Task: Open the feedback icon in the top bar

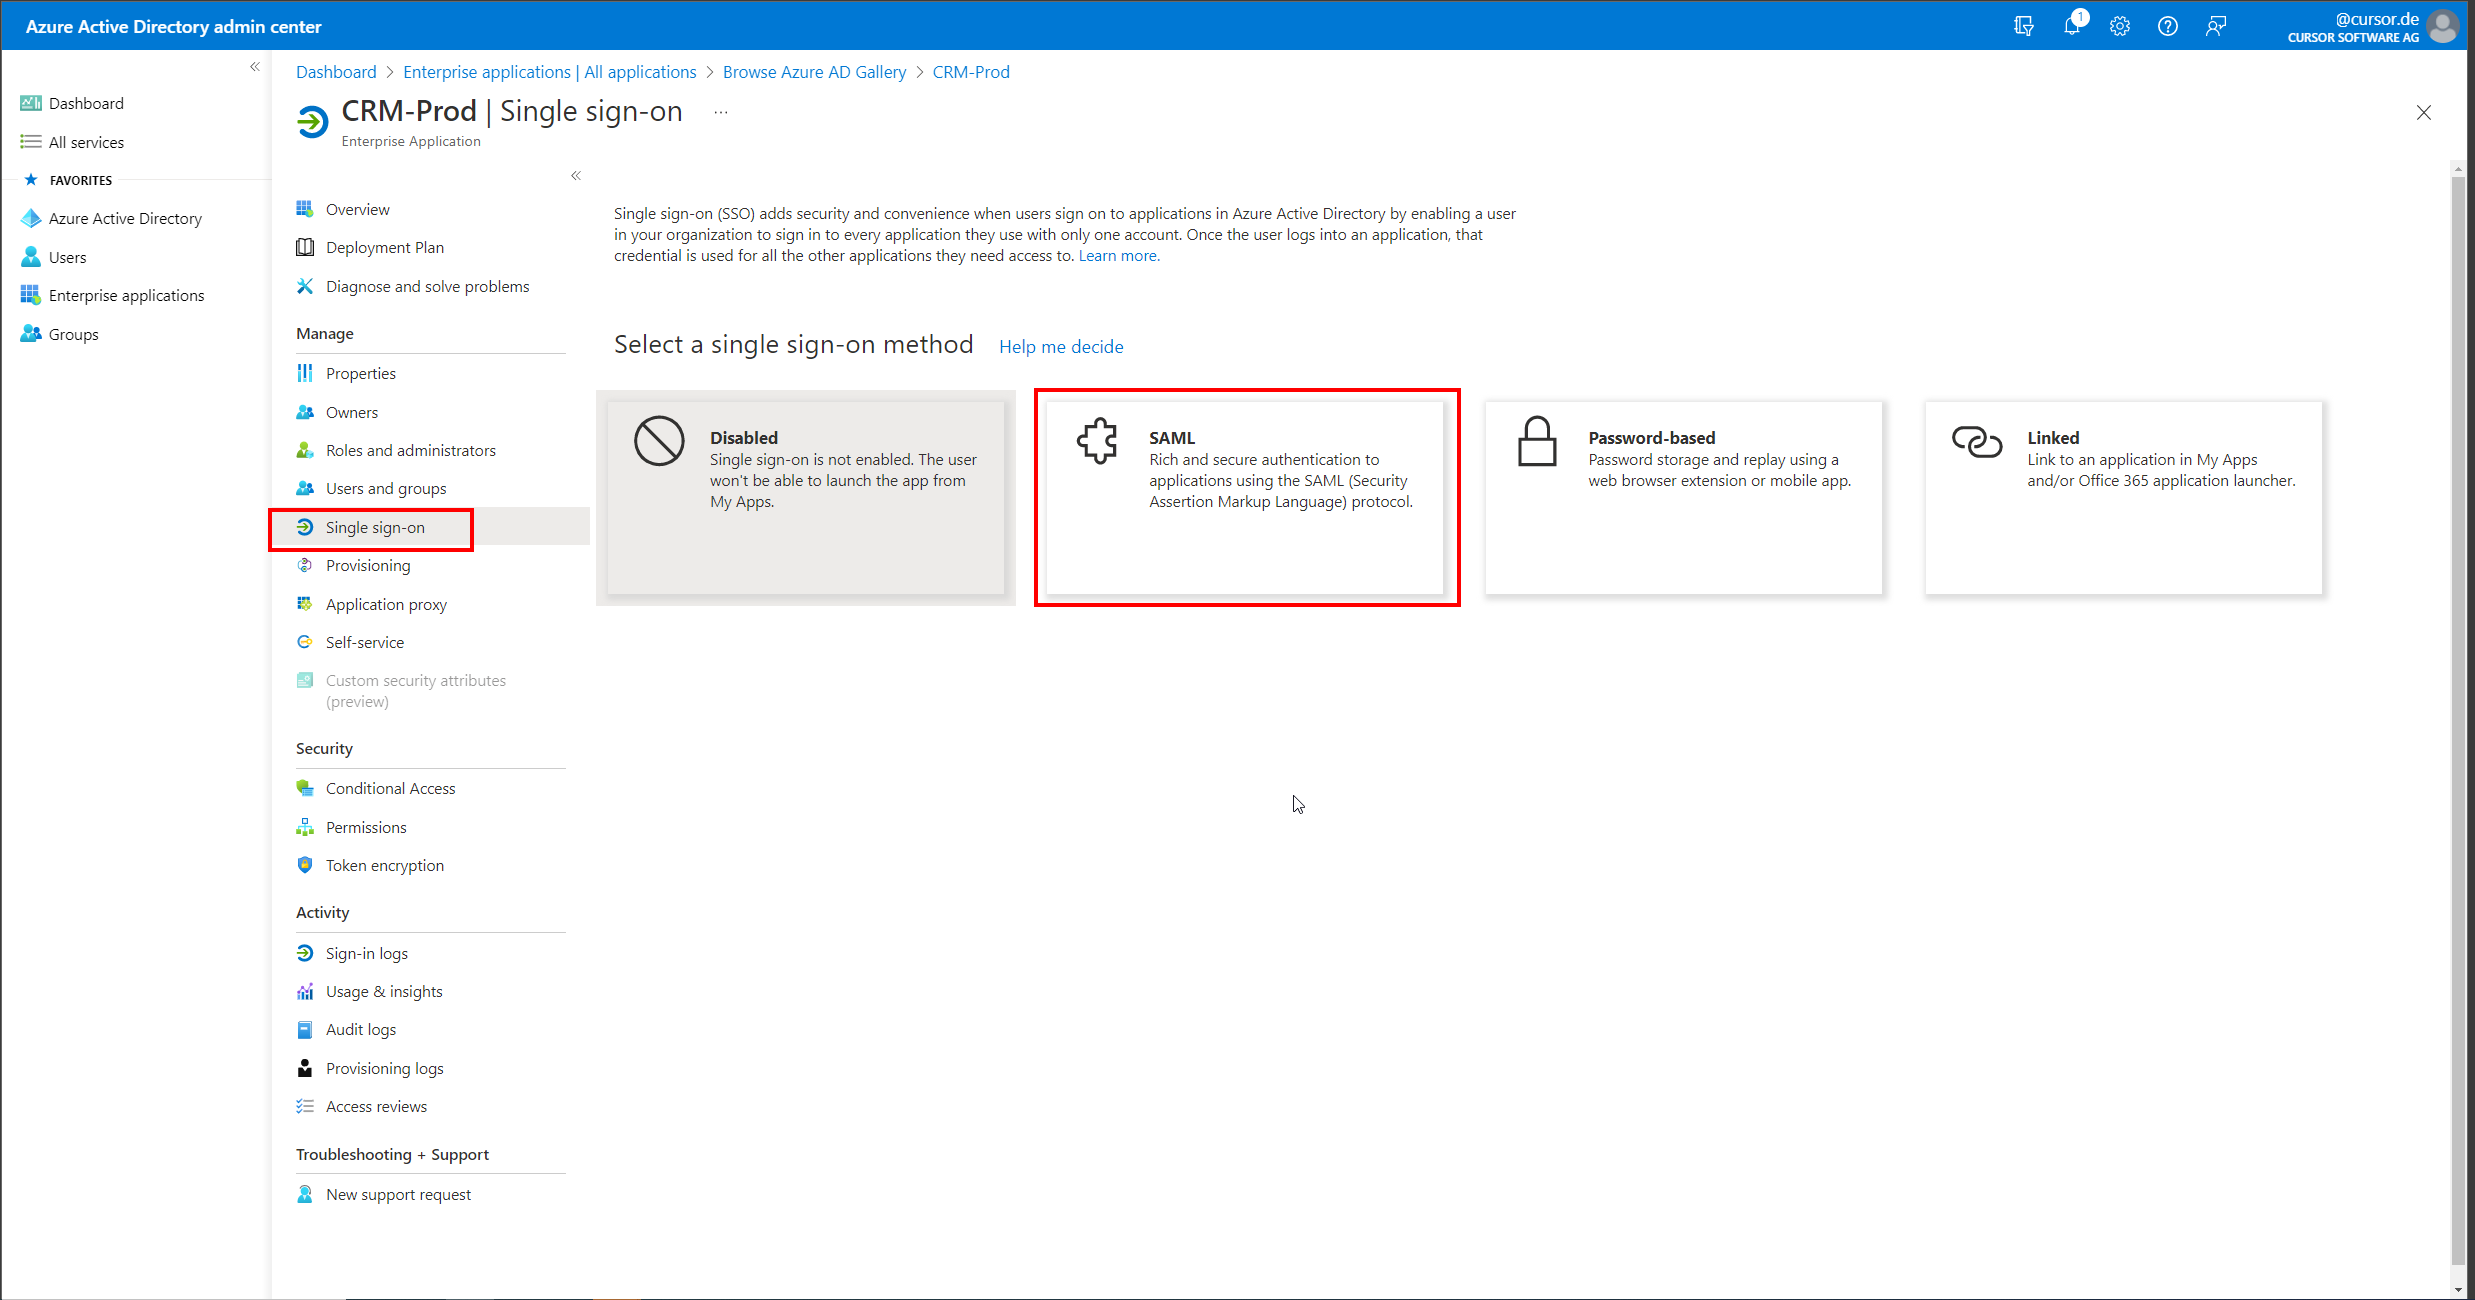Action: (x=2216, y=26)
